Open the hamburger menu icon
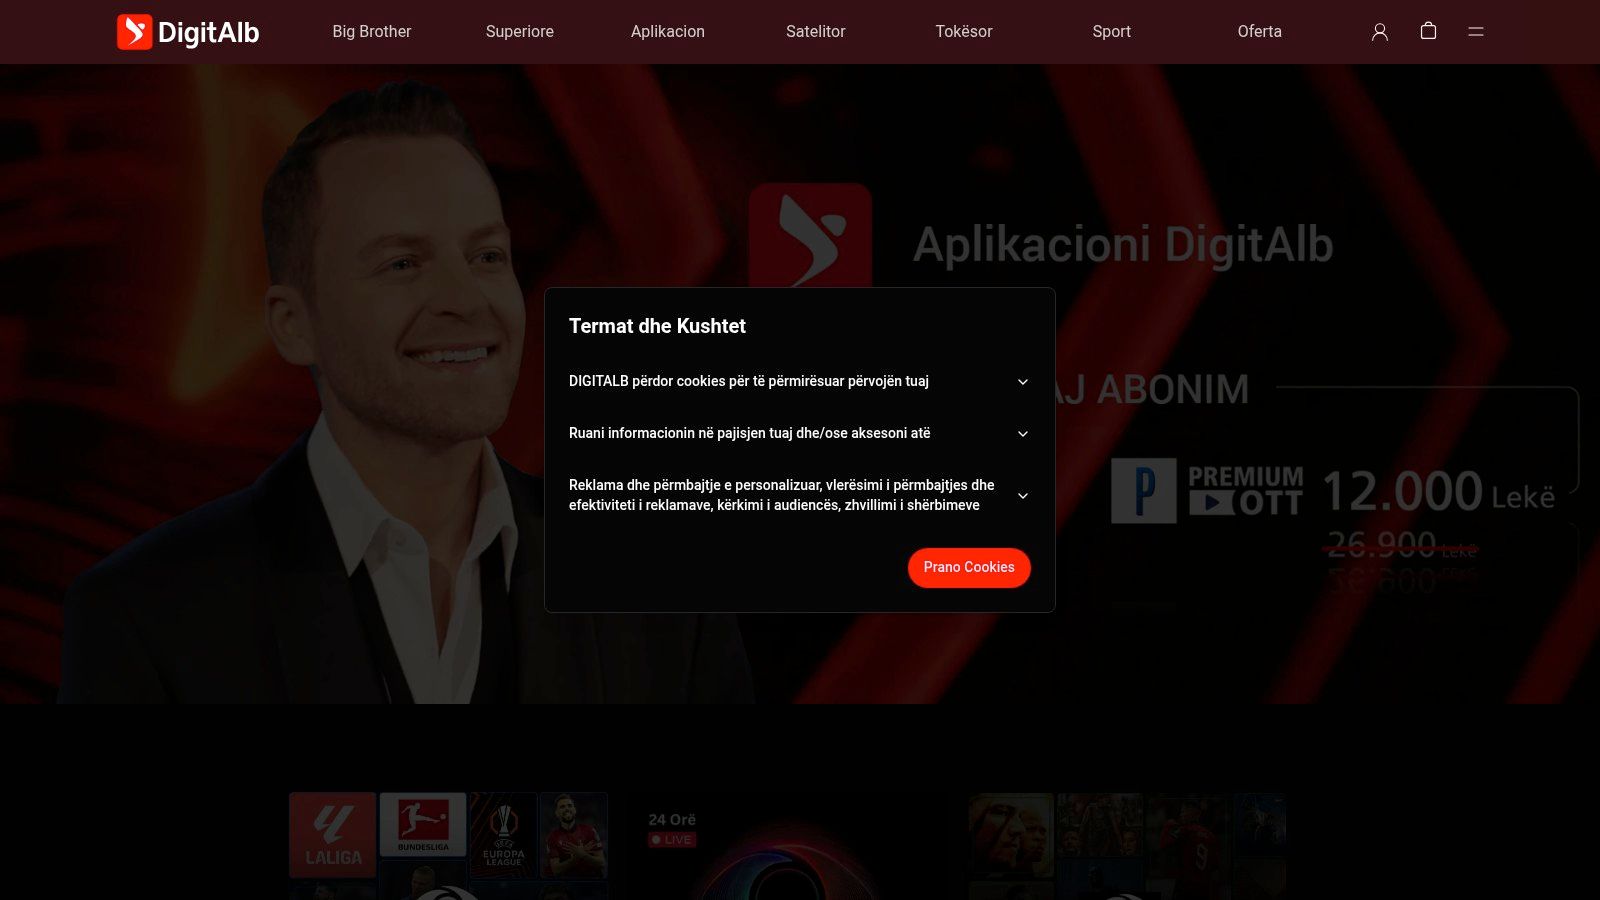1600x900 pixels. pyautogui.click(x=1475, y=31)
